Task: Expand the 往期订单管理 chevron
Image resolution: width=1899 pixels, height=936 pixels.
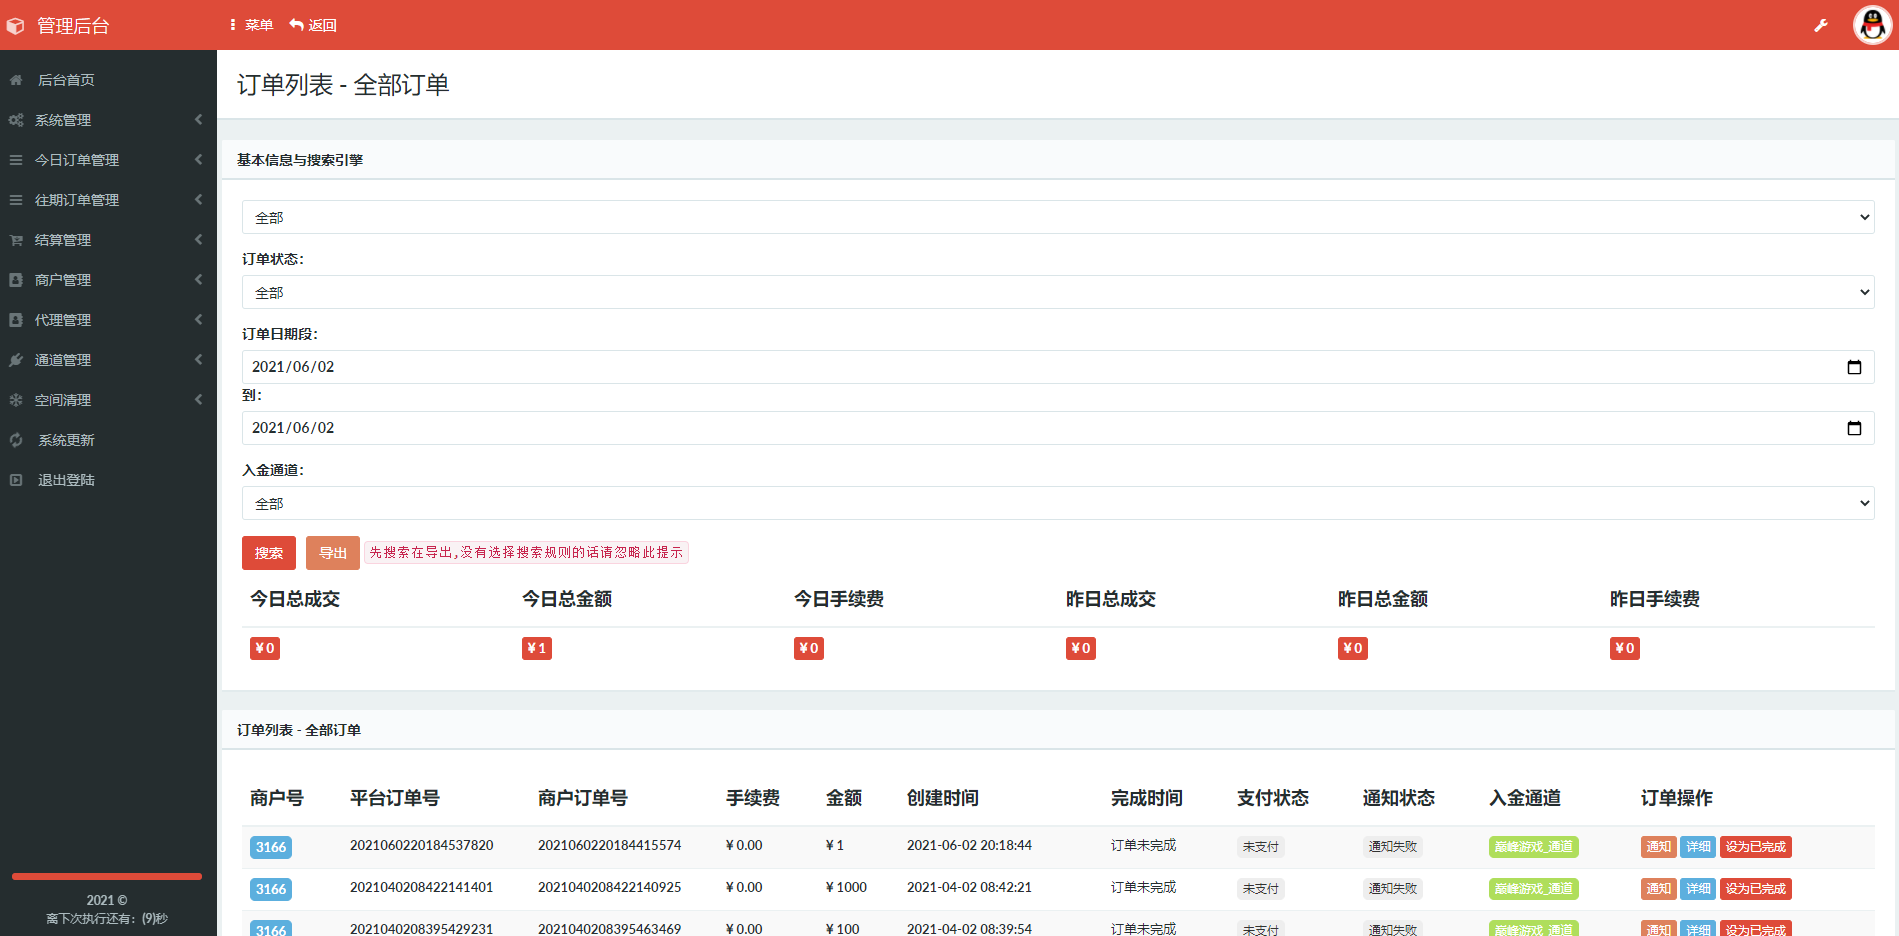Action: point(198,200)
